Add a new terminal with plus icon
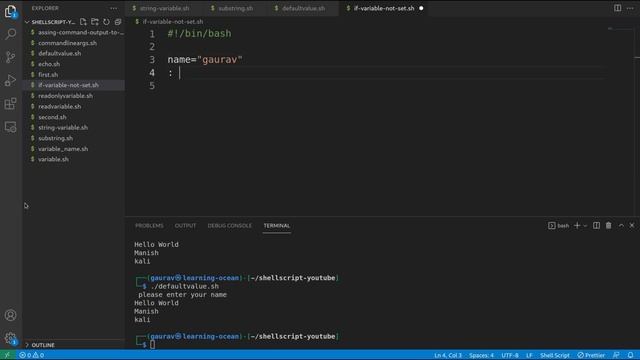Viewport: 640px width, 360px height. 577,225
